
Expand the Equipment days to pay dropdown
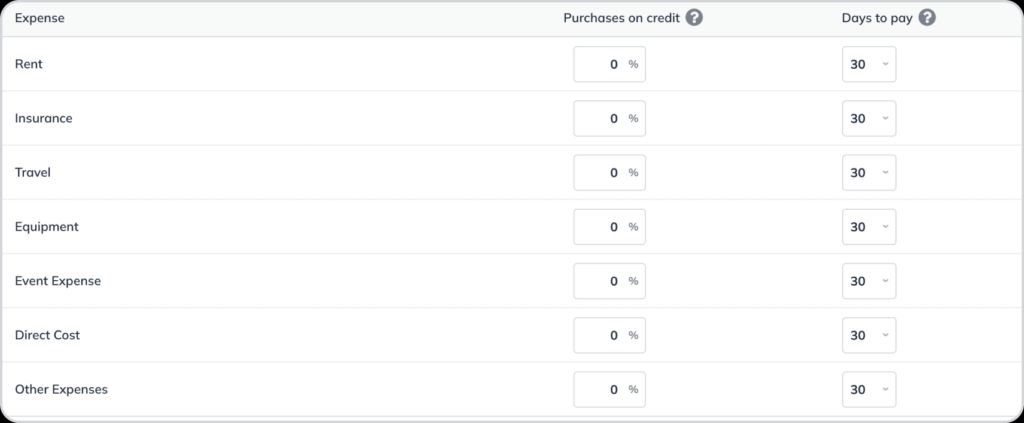pos(869,227)
